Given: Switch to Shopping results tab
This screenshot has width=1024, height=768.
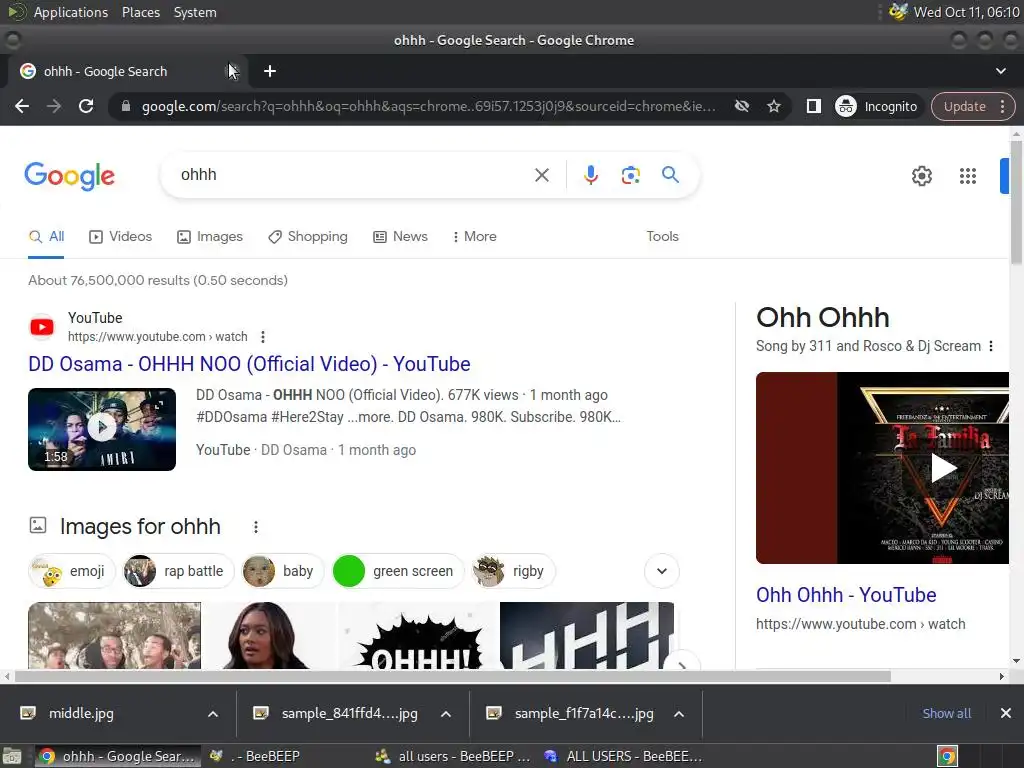Looking at the screenshot, I should pos(308,236).
